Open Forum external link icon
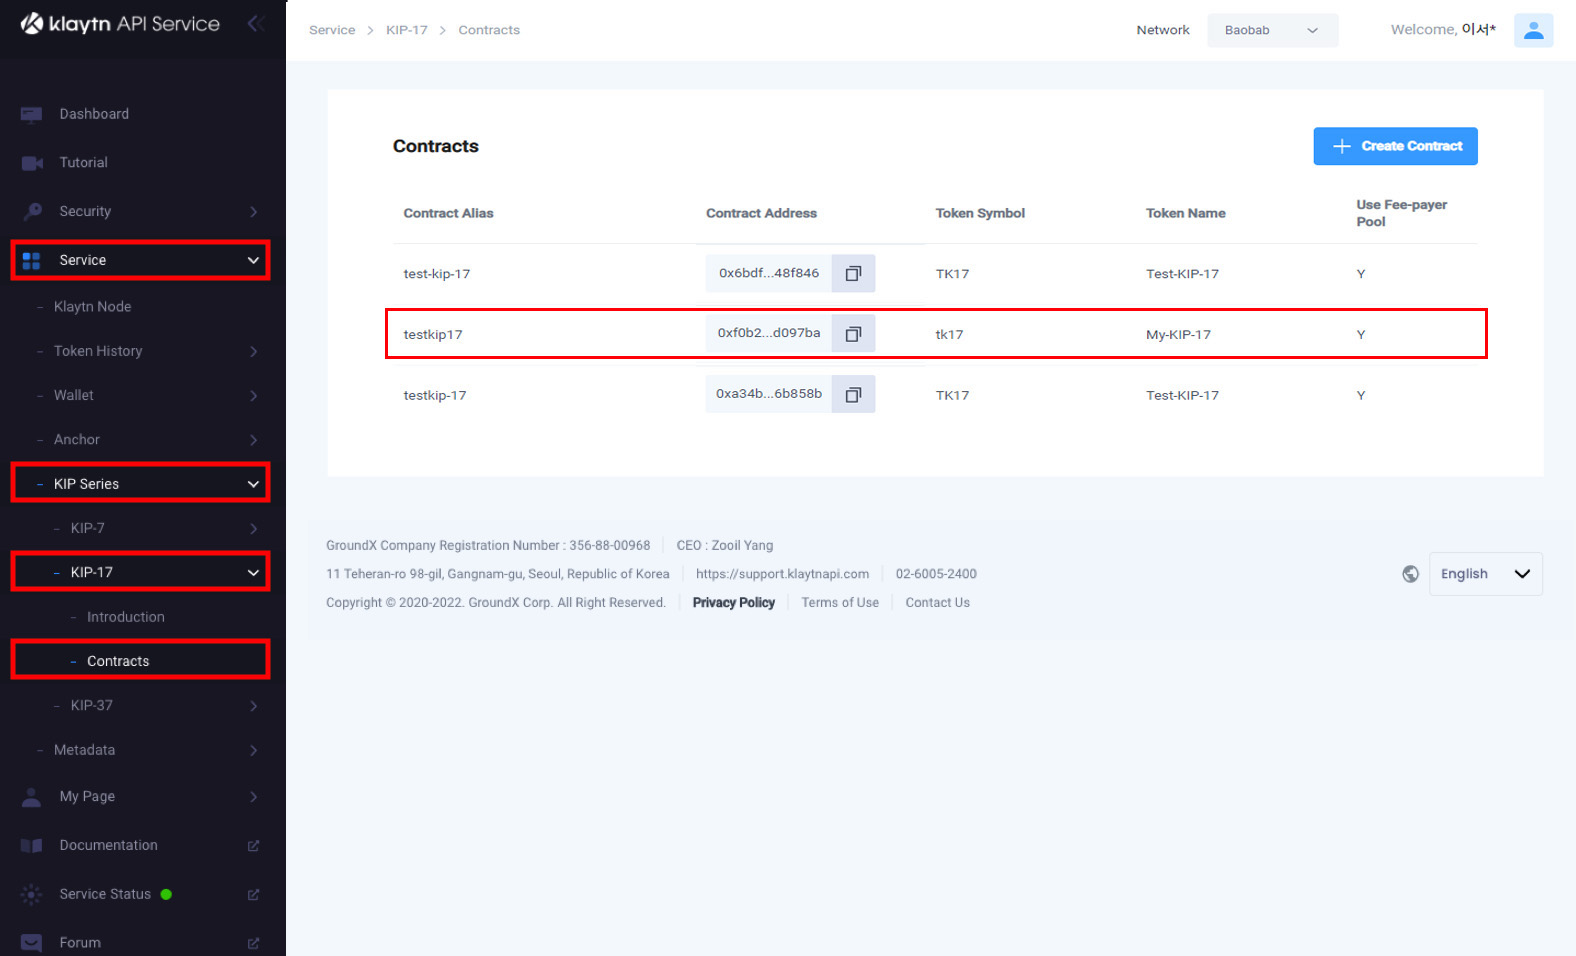 (x=253, y=942)
